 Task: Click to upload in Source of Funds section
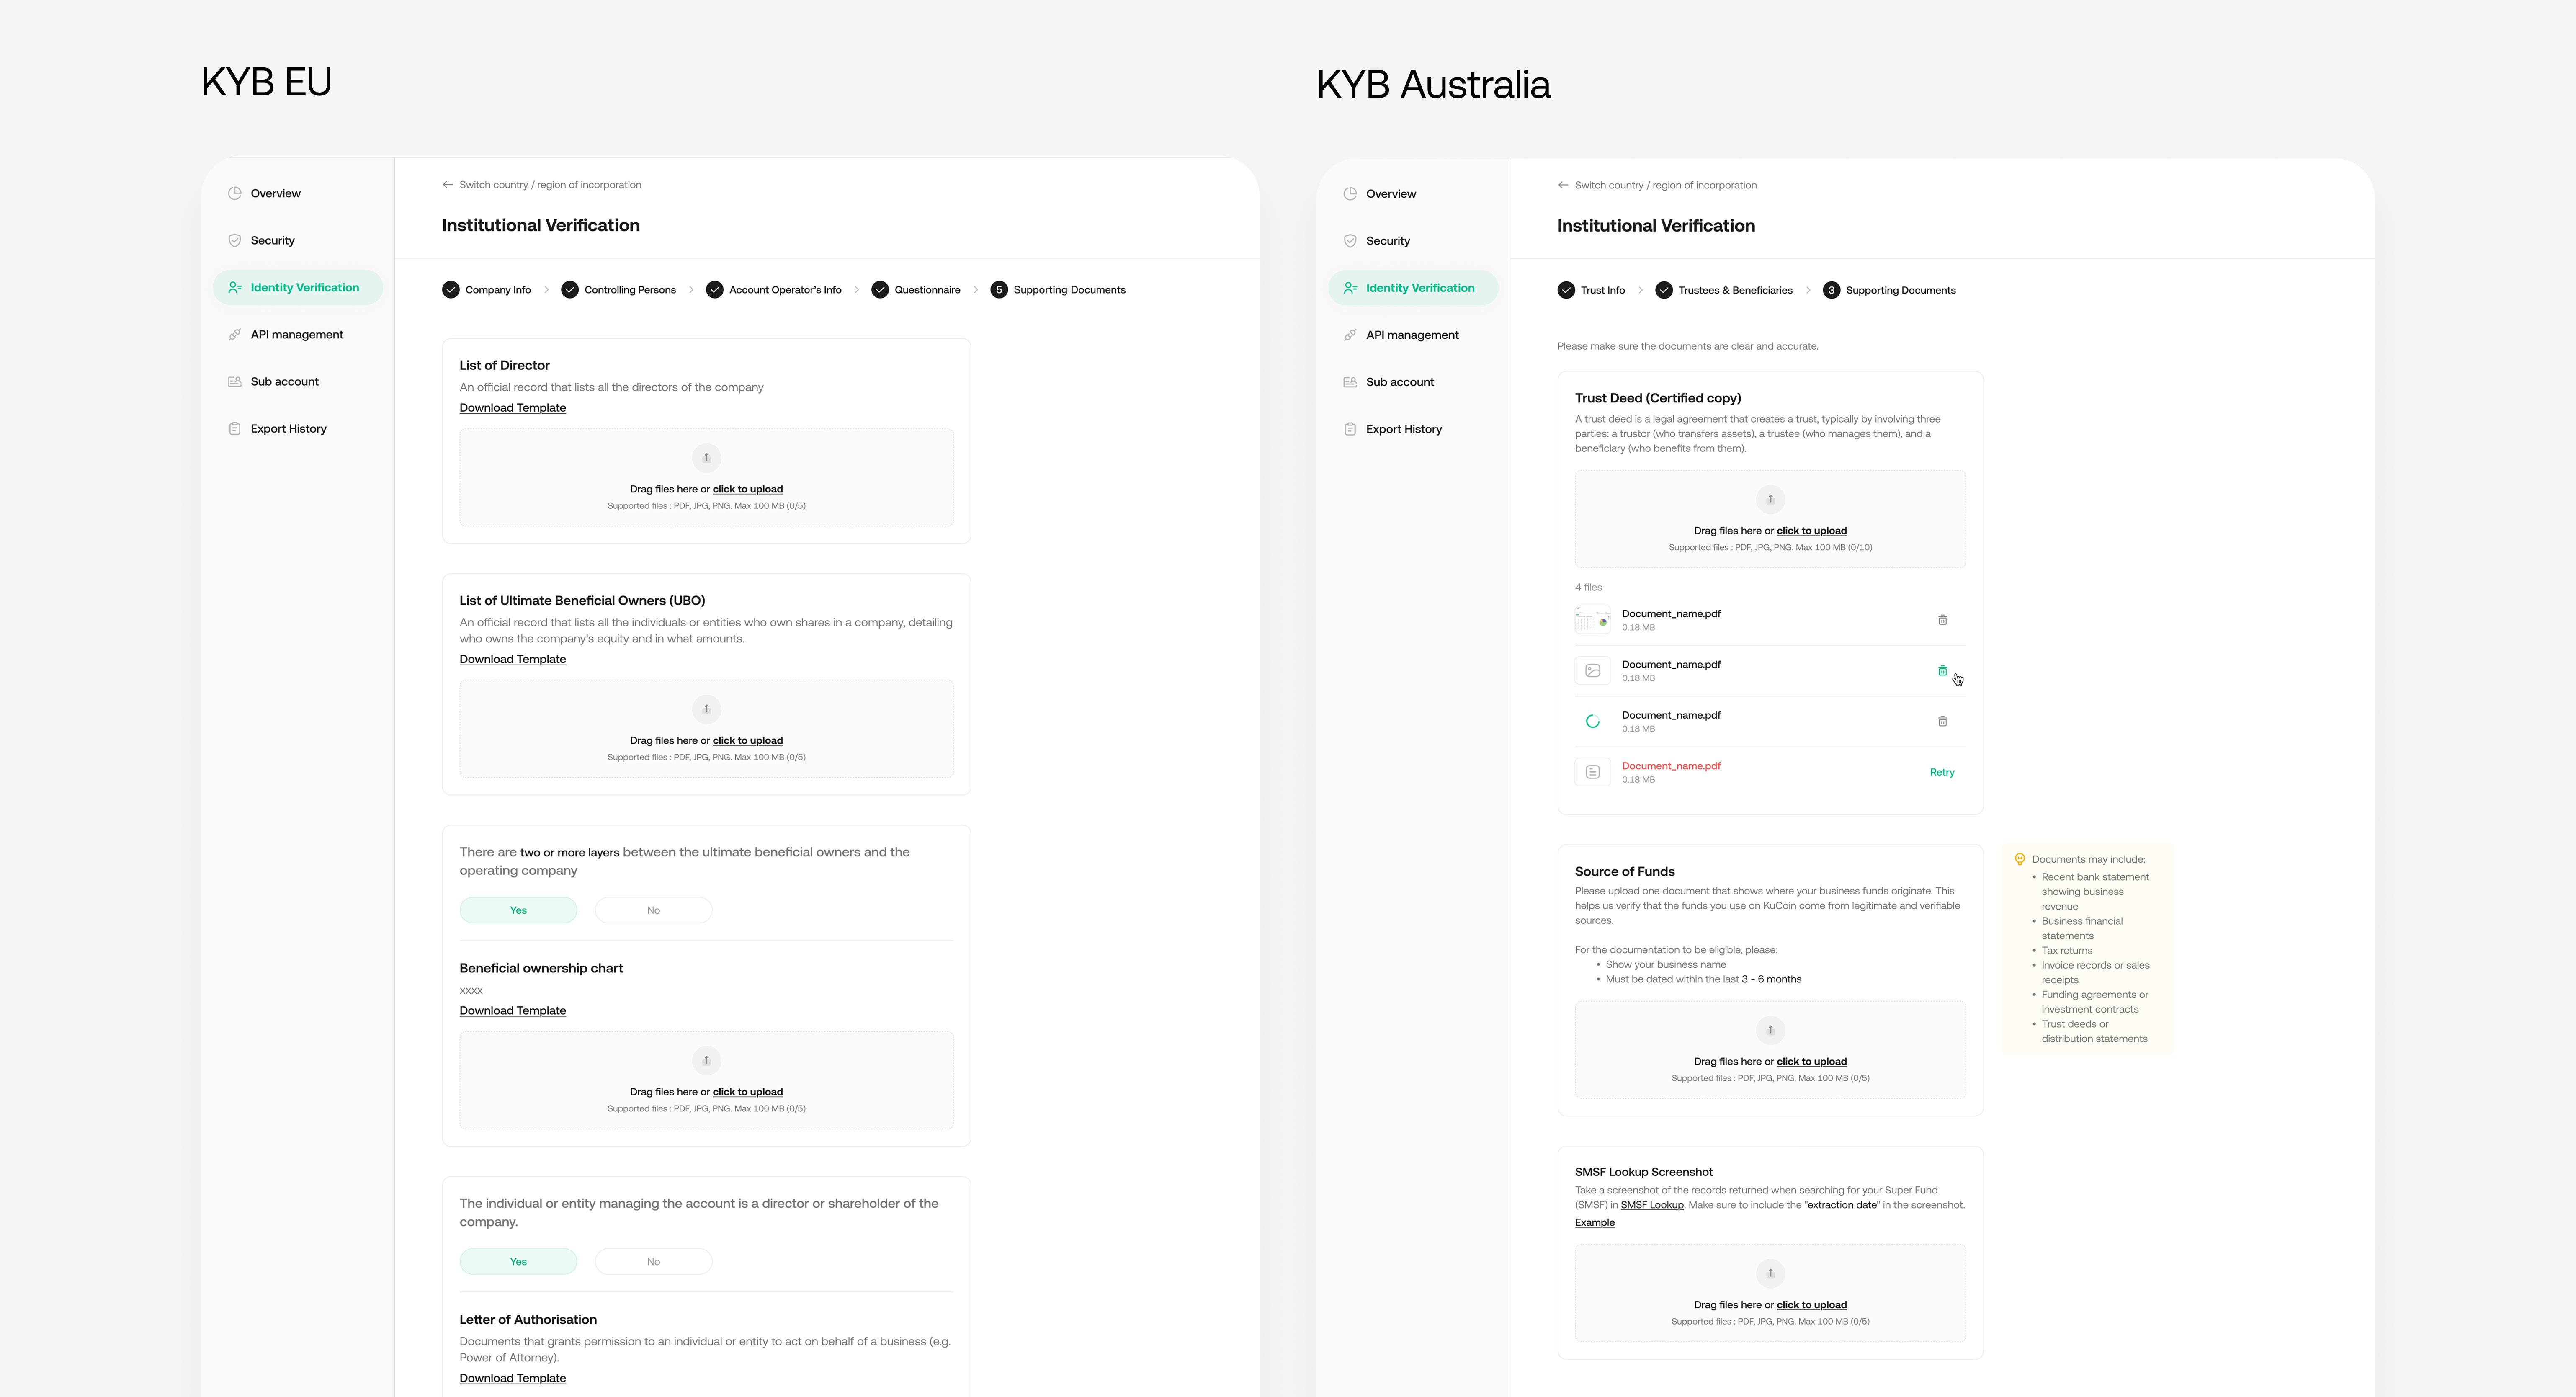click(x=1811, y=1062)
